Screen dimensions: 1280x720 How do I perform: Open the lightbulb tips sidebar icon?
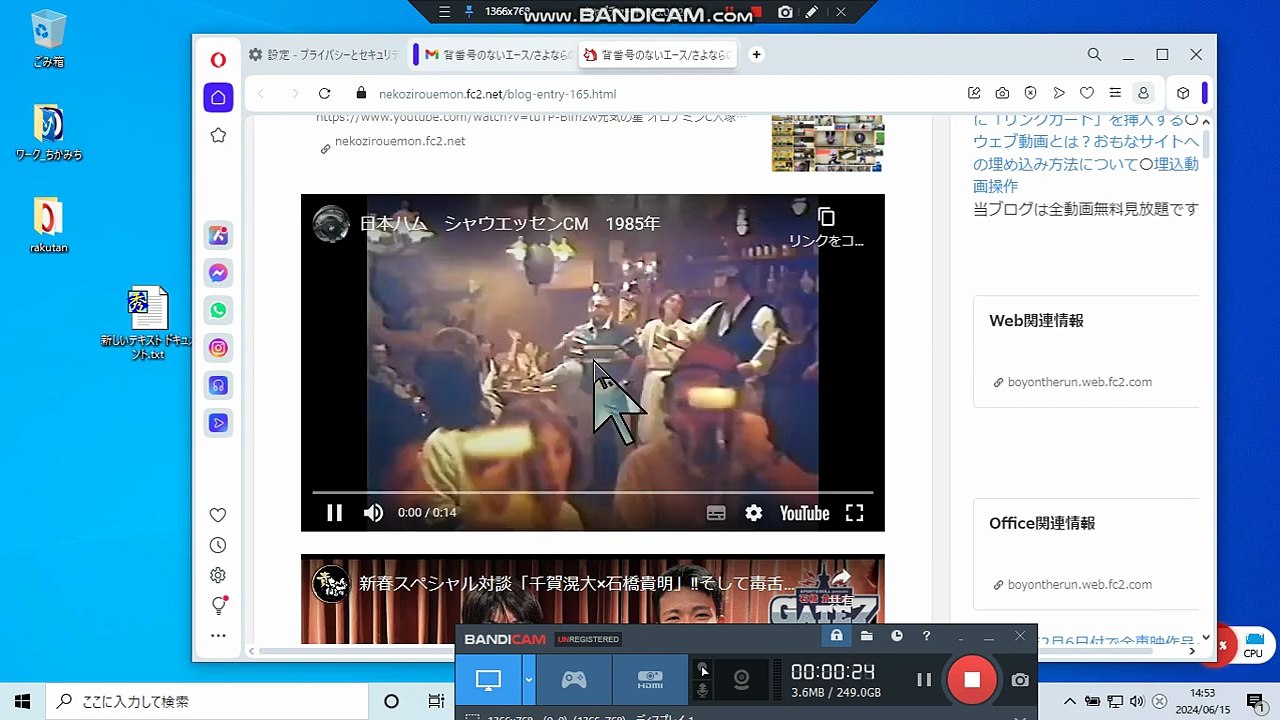[x=219, y=605]
